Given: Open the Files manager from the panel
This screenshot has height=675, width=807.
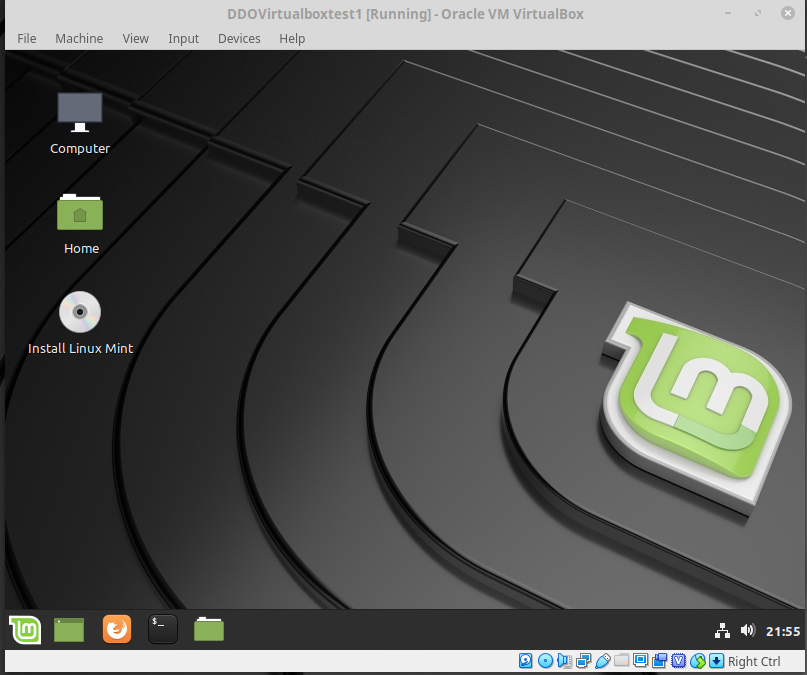Looking at the screenshot, I should coord(209,629).
